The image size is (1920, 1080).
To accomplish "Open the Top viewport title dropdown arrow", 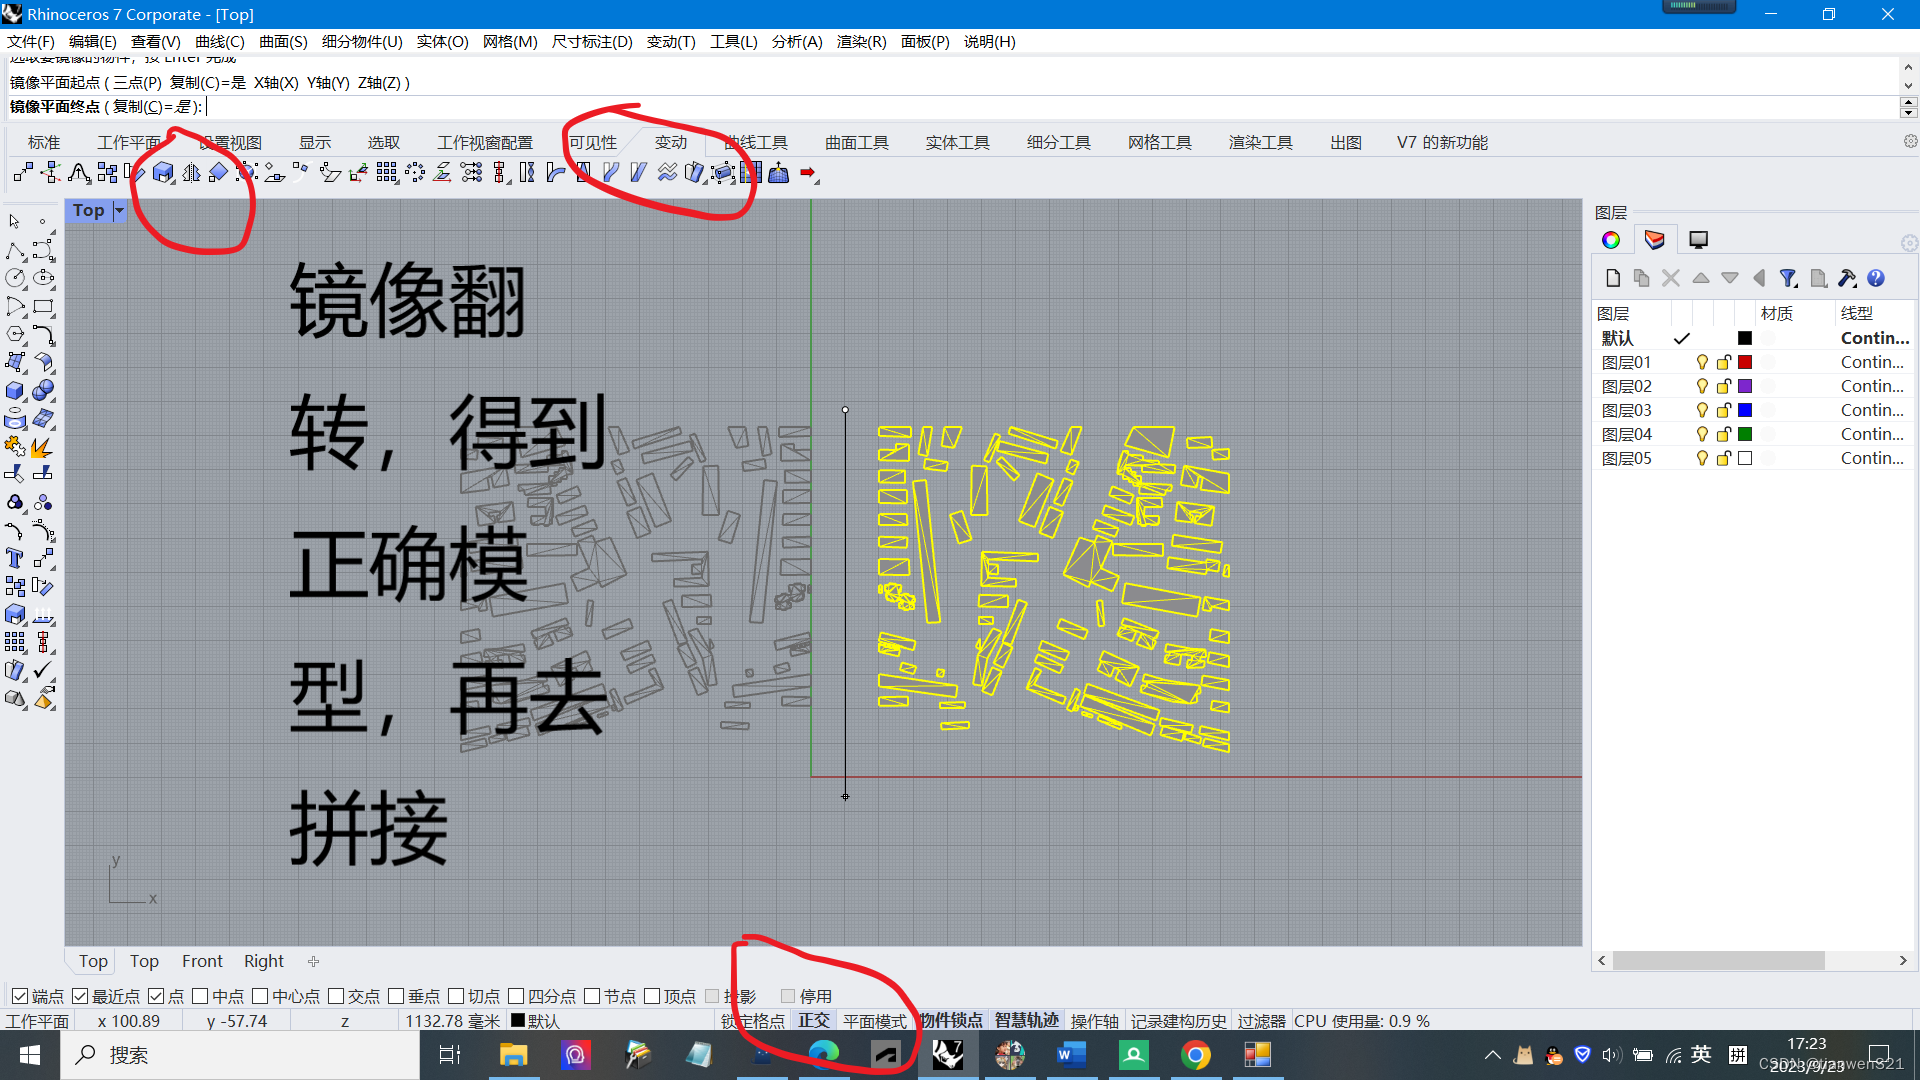I will (119, 211).
